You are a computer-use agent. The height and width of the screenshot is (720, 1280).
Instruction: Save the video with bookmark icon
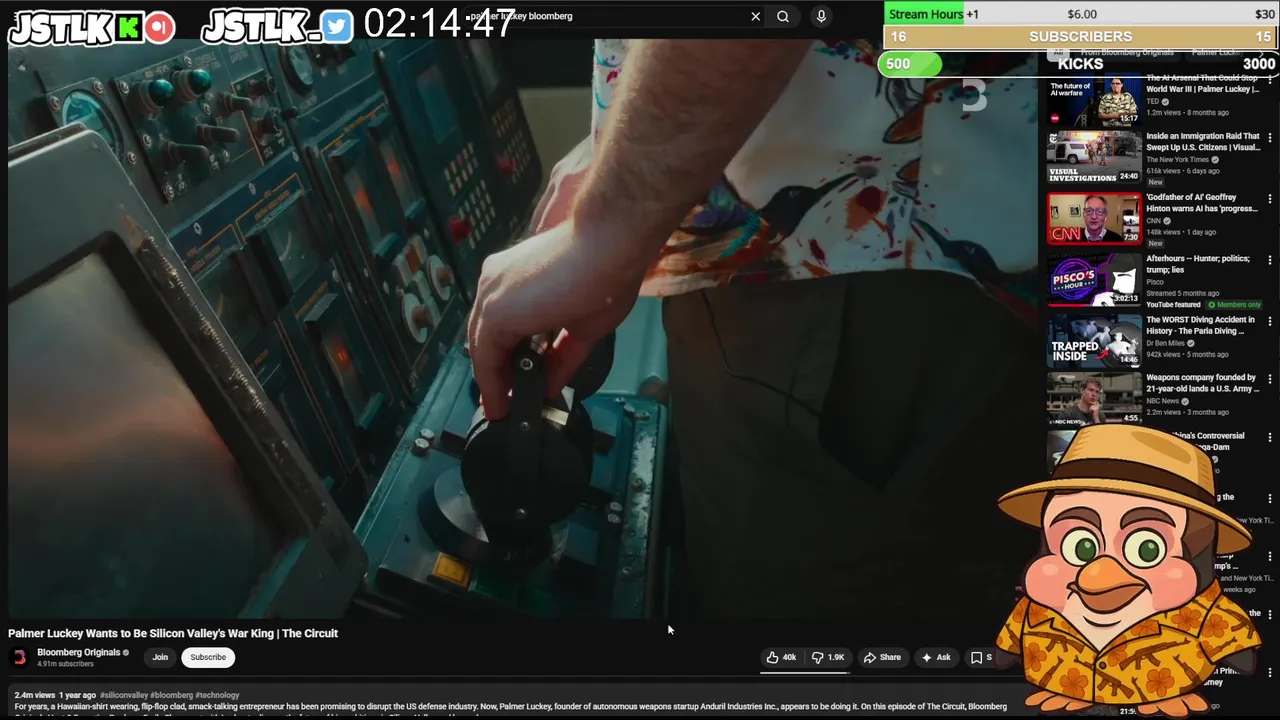(x=980, y=657)
